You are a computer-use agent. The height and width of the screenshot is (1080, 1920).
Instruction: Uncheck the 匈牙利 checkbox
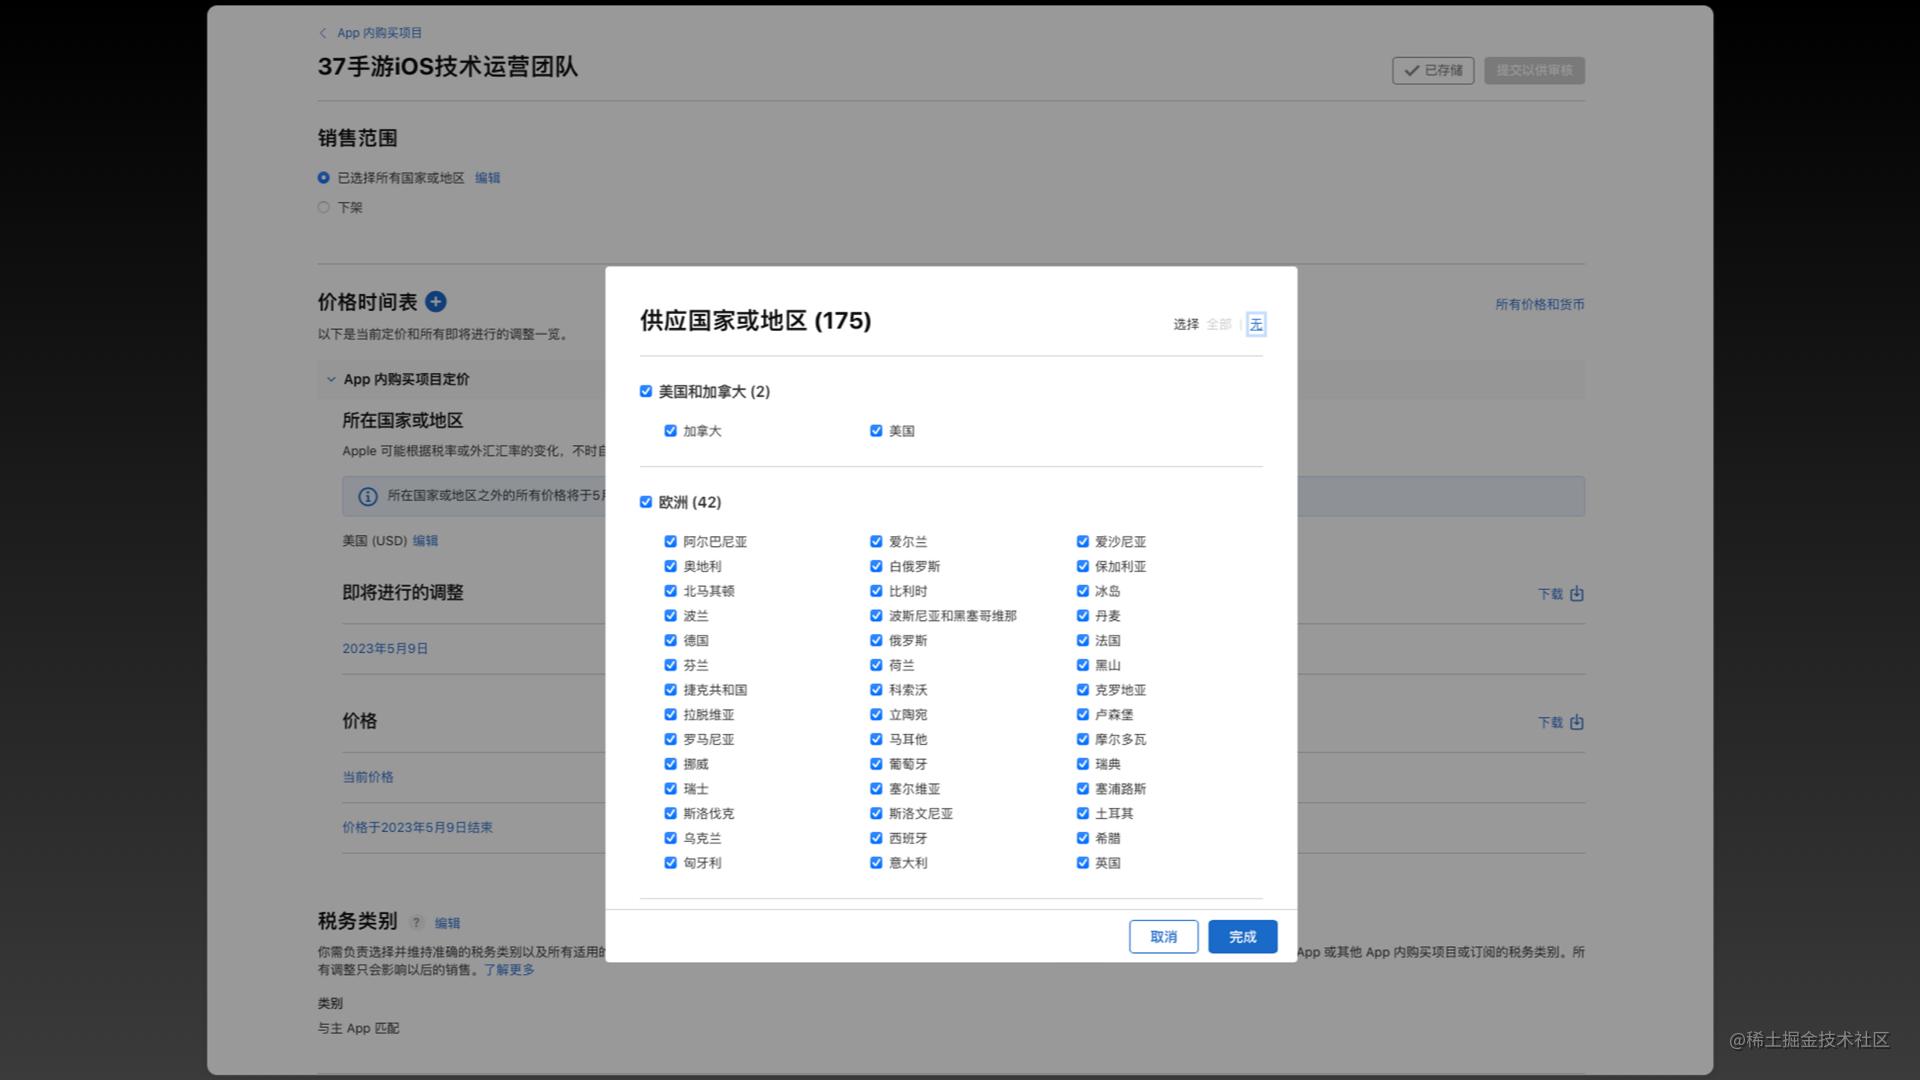[670, 862]
